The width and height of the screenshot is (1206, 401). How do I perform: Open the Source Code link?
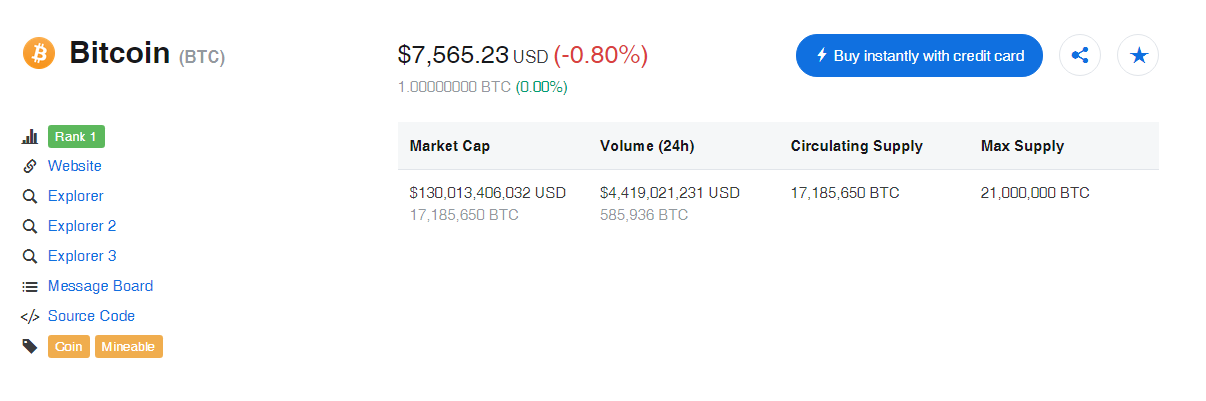(x=91, y=316)
